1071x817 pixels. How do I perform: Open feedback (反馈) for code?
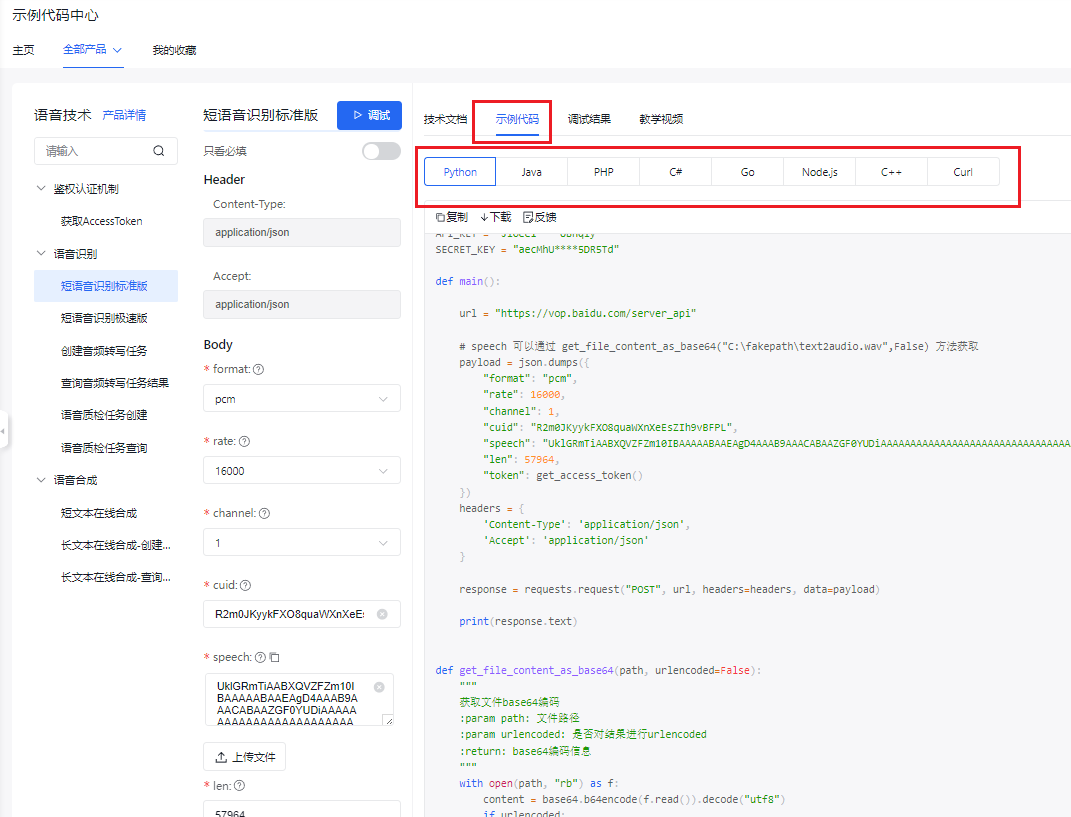[x=540, y=217]
